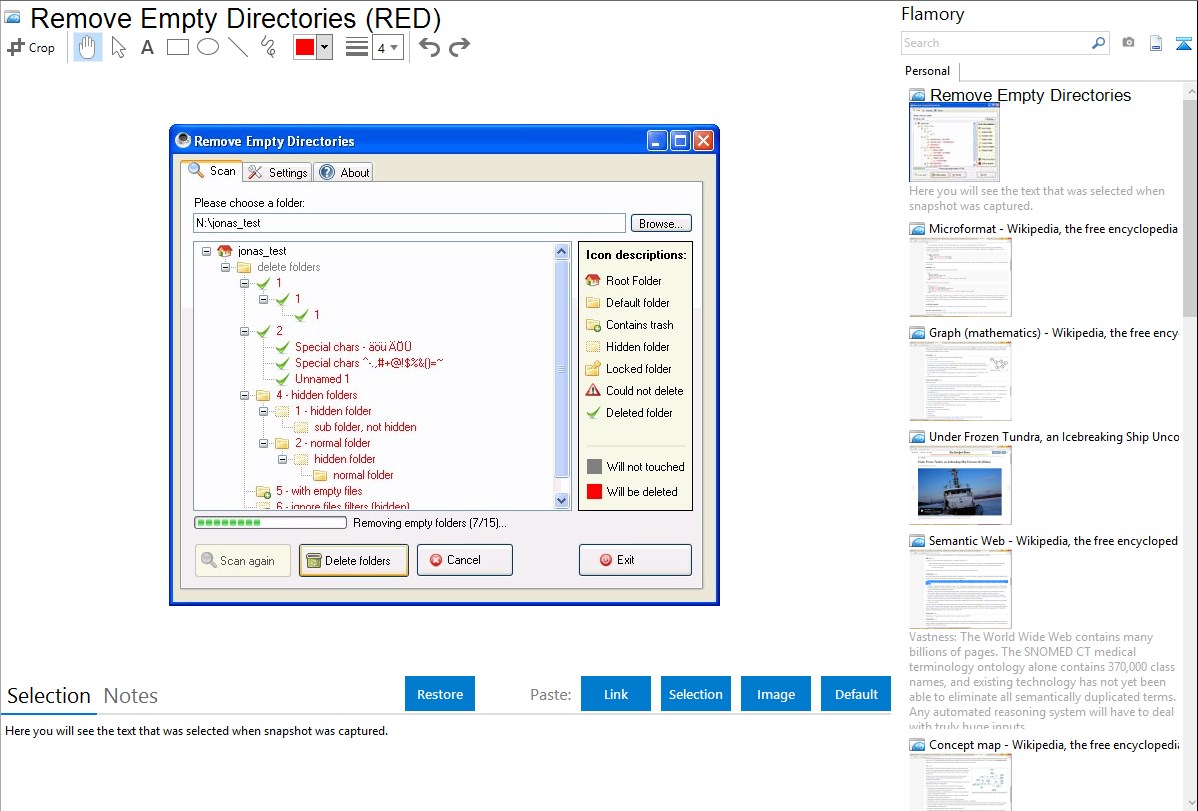Redo the last annotation

point(459,47)
